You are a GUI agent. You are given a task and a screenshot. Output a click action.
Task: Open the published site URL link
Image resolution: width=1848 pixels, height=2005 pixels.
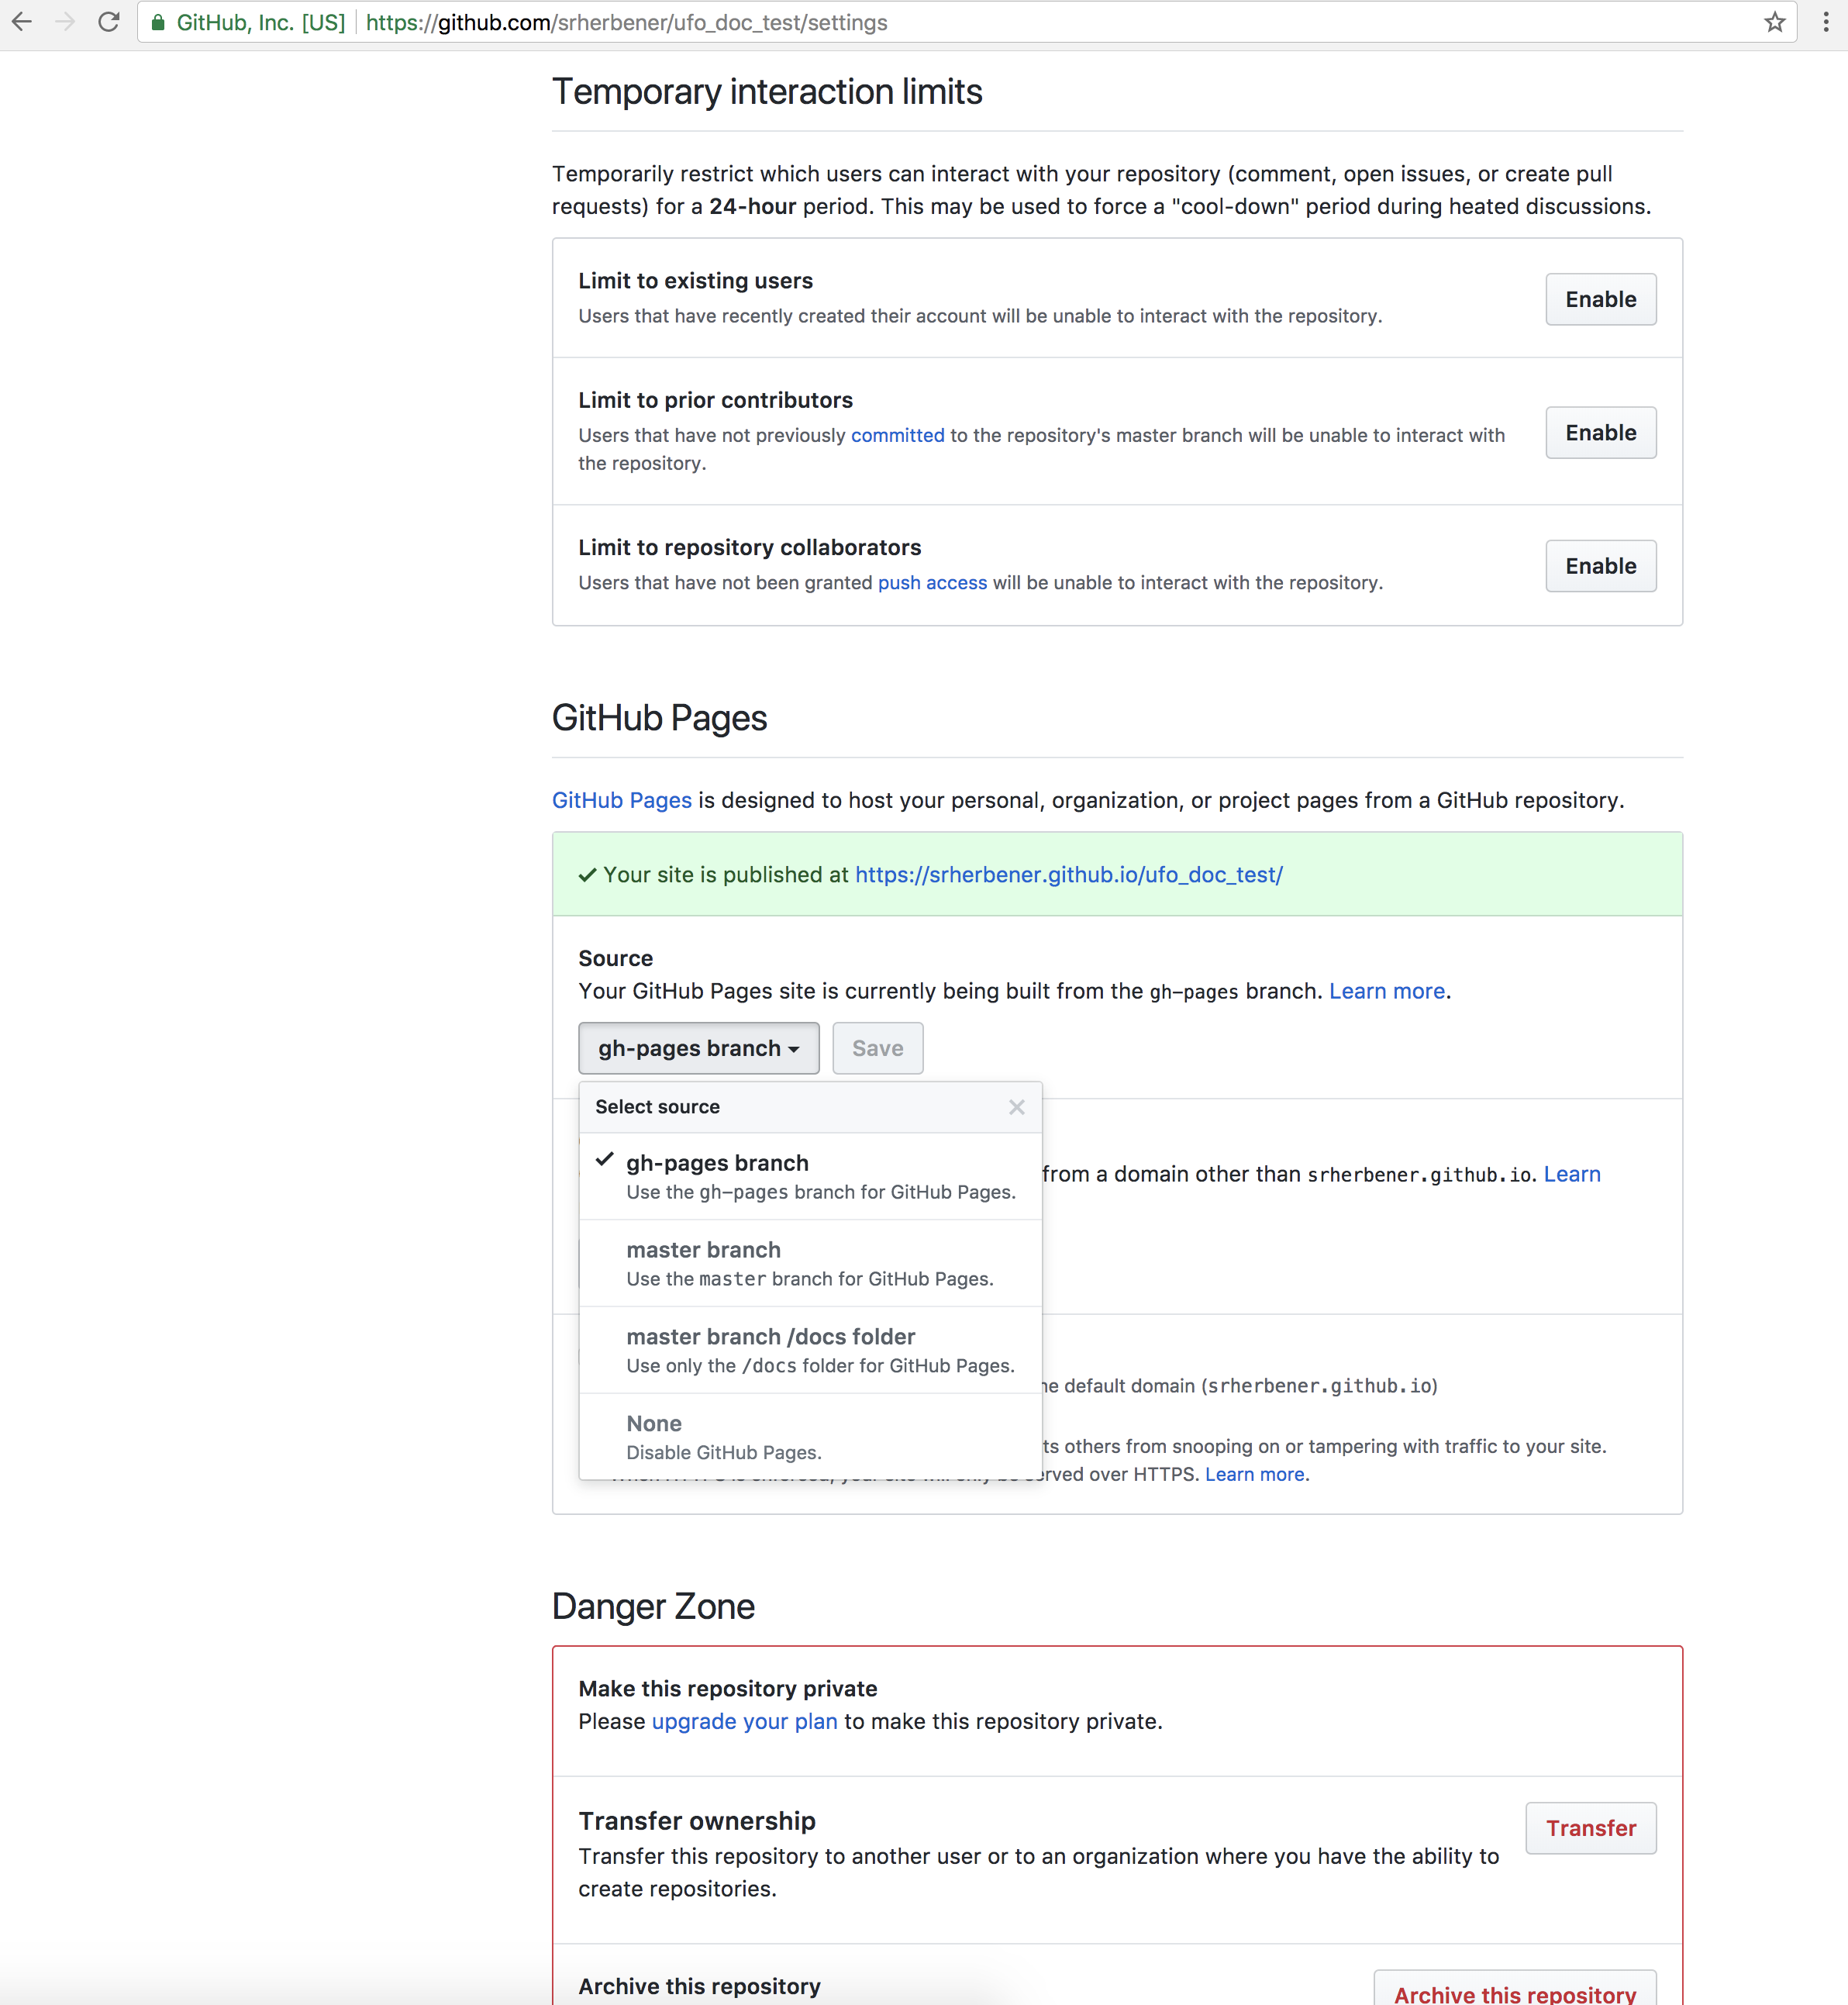click(x=1068, y=875)
